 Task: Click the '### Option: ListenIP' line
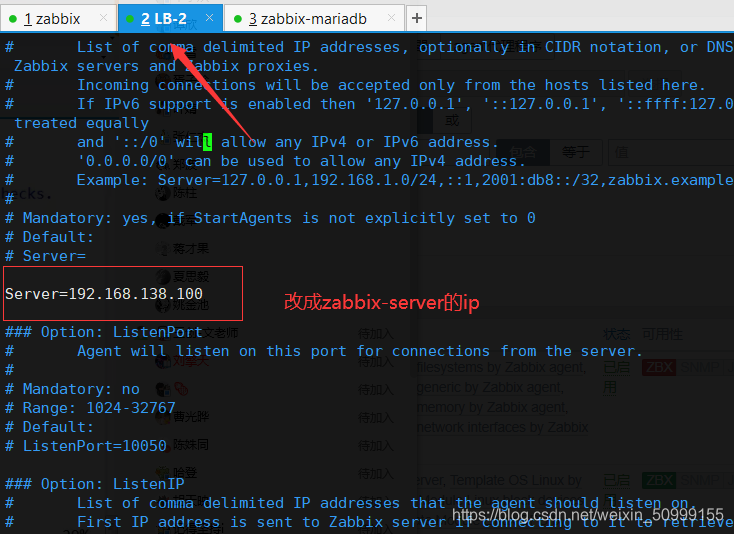pyautogui.click(x=95, y=483)
